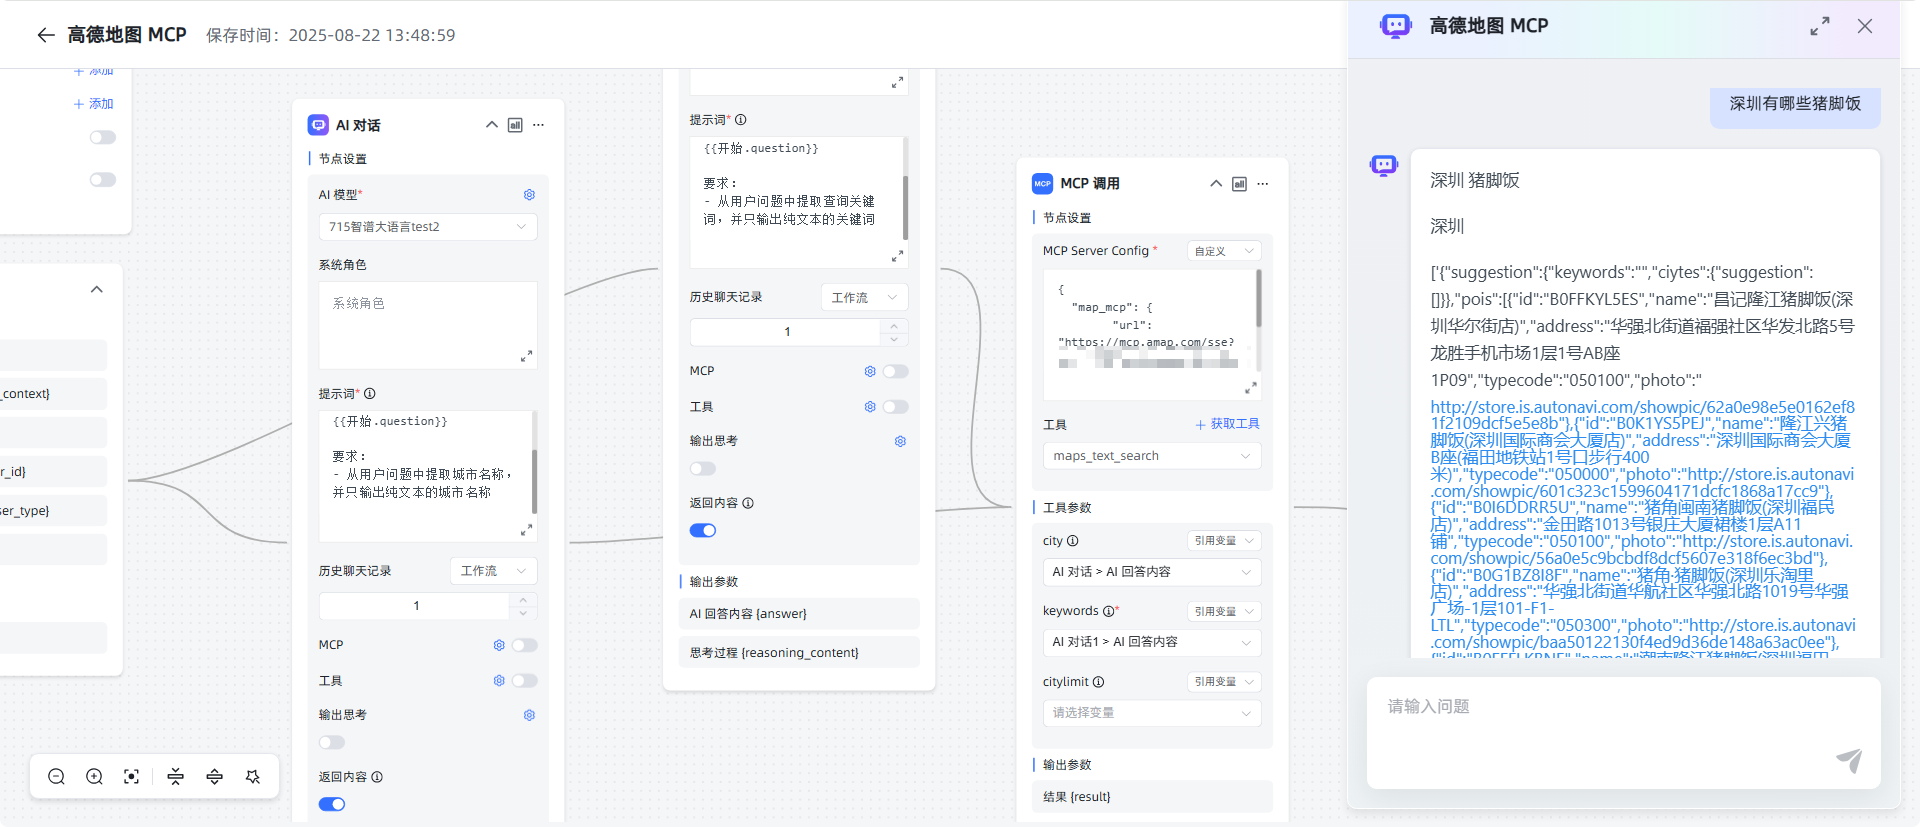The image size is (1920, 827).
Task: Open 历史聊天记录 工作流 dropdown in keyword-extraction node
Action: (865, 298)
